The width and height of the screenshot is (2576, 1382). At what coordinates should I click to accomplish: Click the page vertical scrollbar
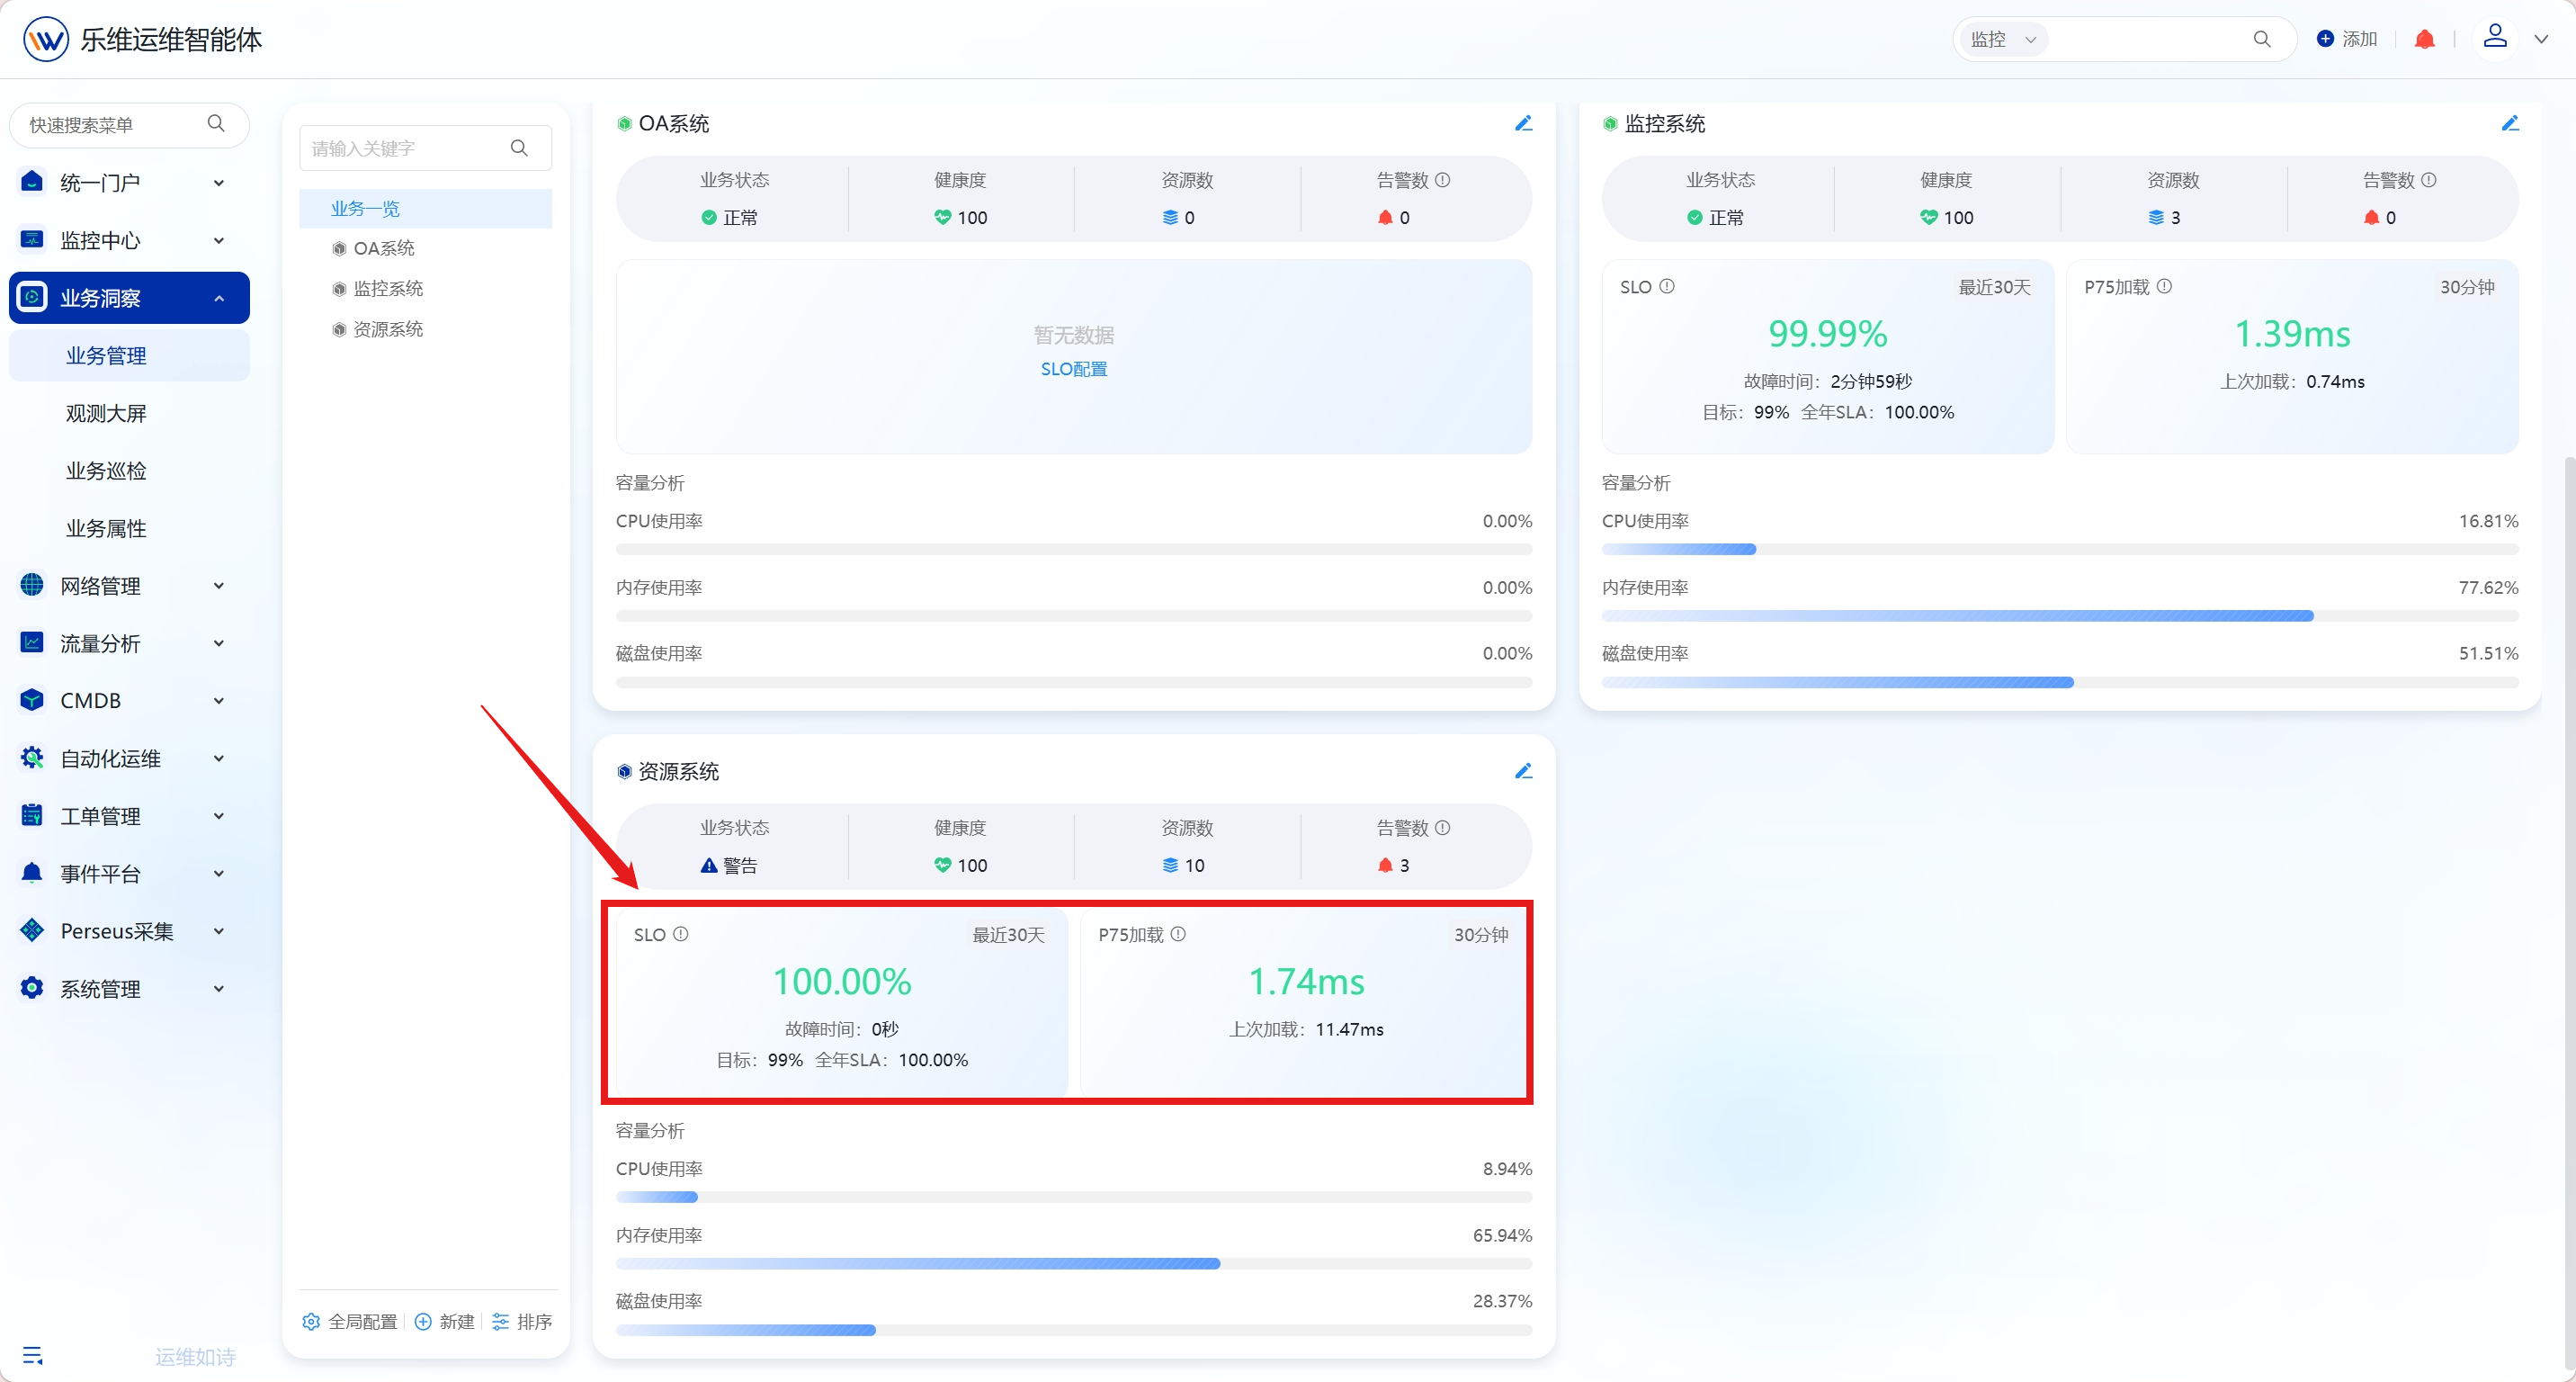(2568, 915)
